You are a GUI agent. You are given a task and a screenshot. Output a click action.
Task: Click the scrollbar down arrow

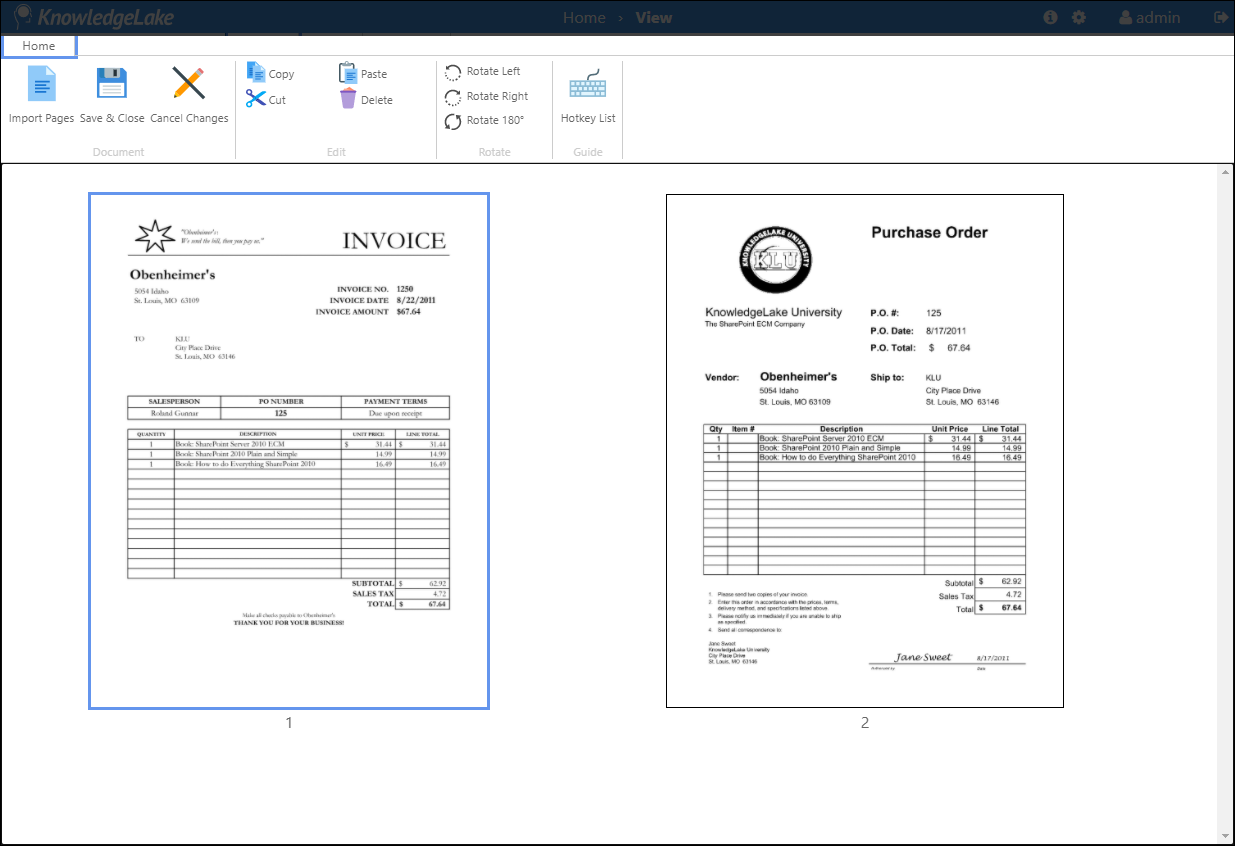coord(1225,835)
